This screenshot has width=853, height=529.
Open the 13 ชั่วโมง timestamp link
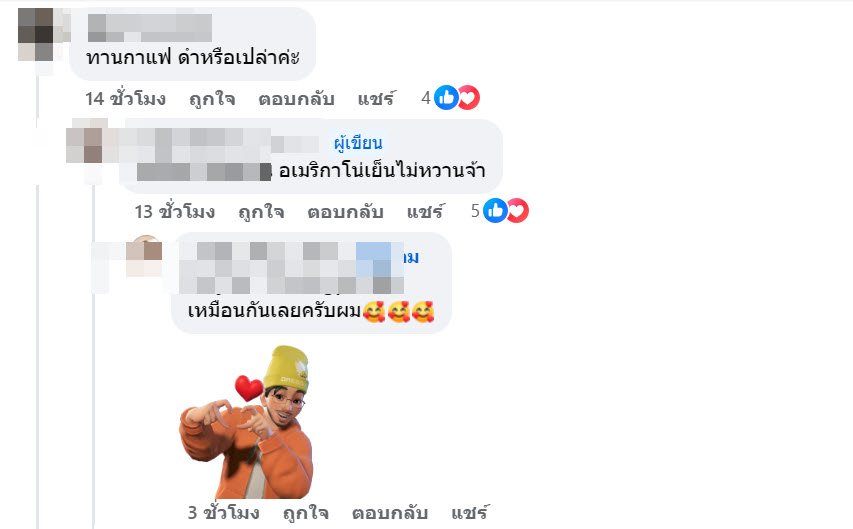(175, 212)
